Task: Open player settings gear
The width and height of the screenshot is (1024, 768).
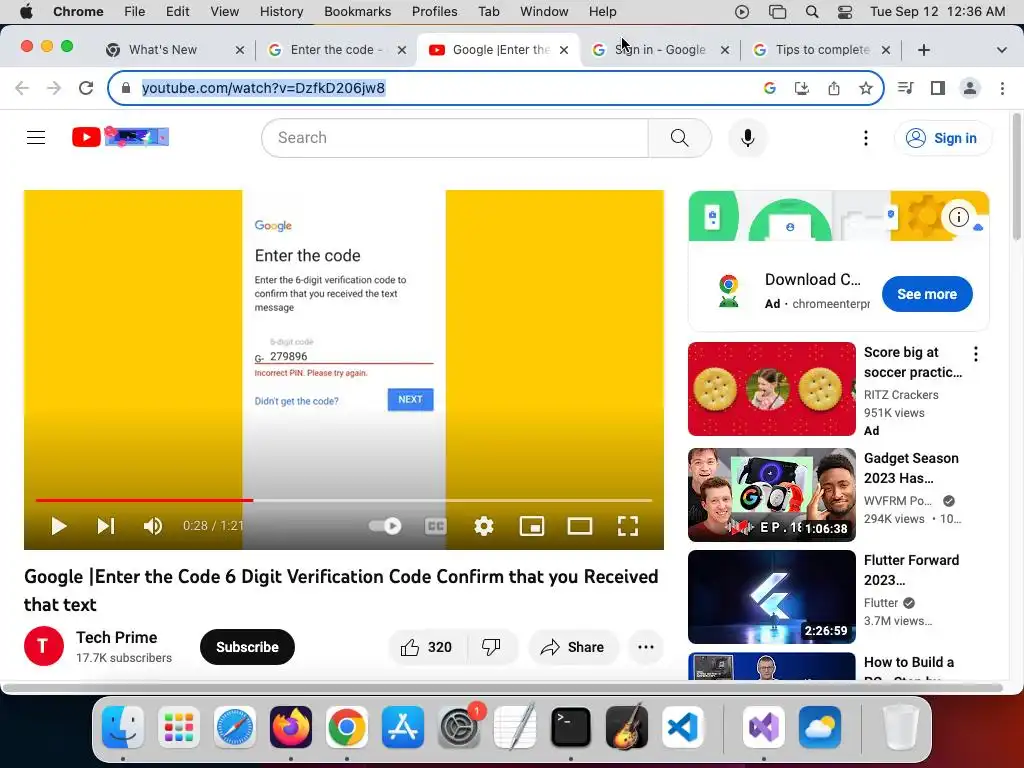Action: pos(483,526)
